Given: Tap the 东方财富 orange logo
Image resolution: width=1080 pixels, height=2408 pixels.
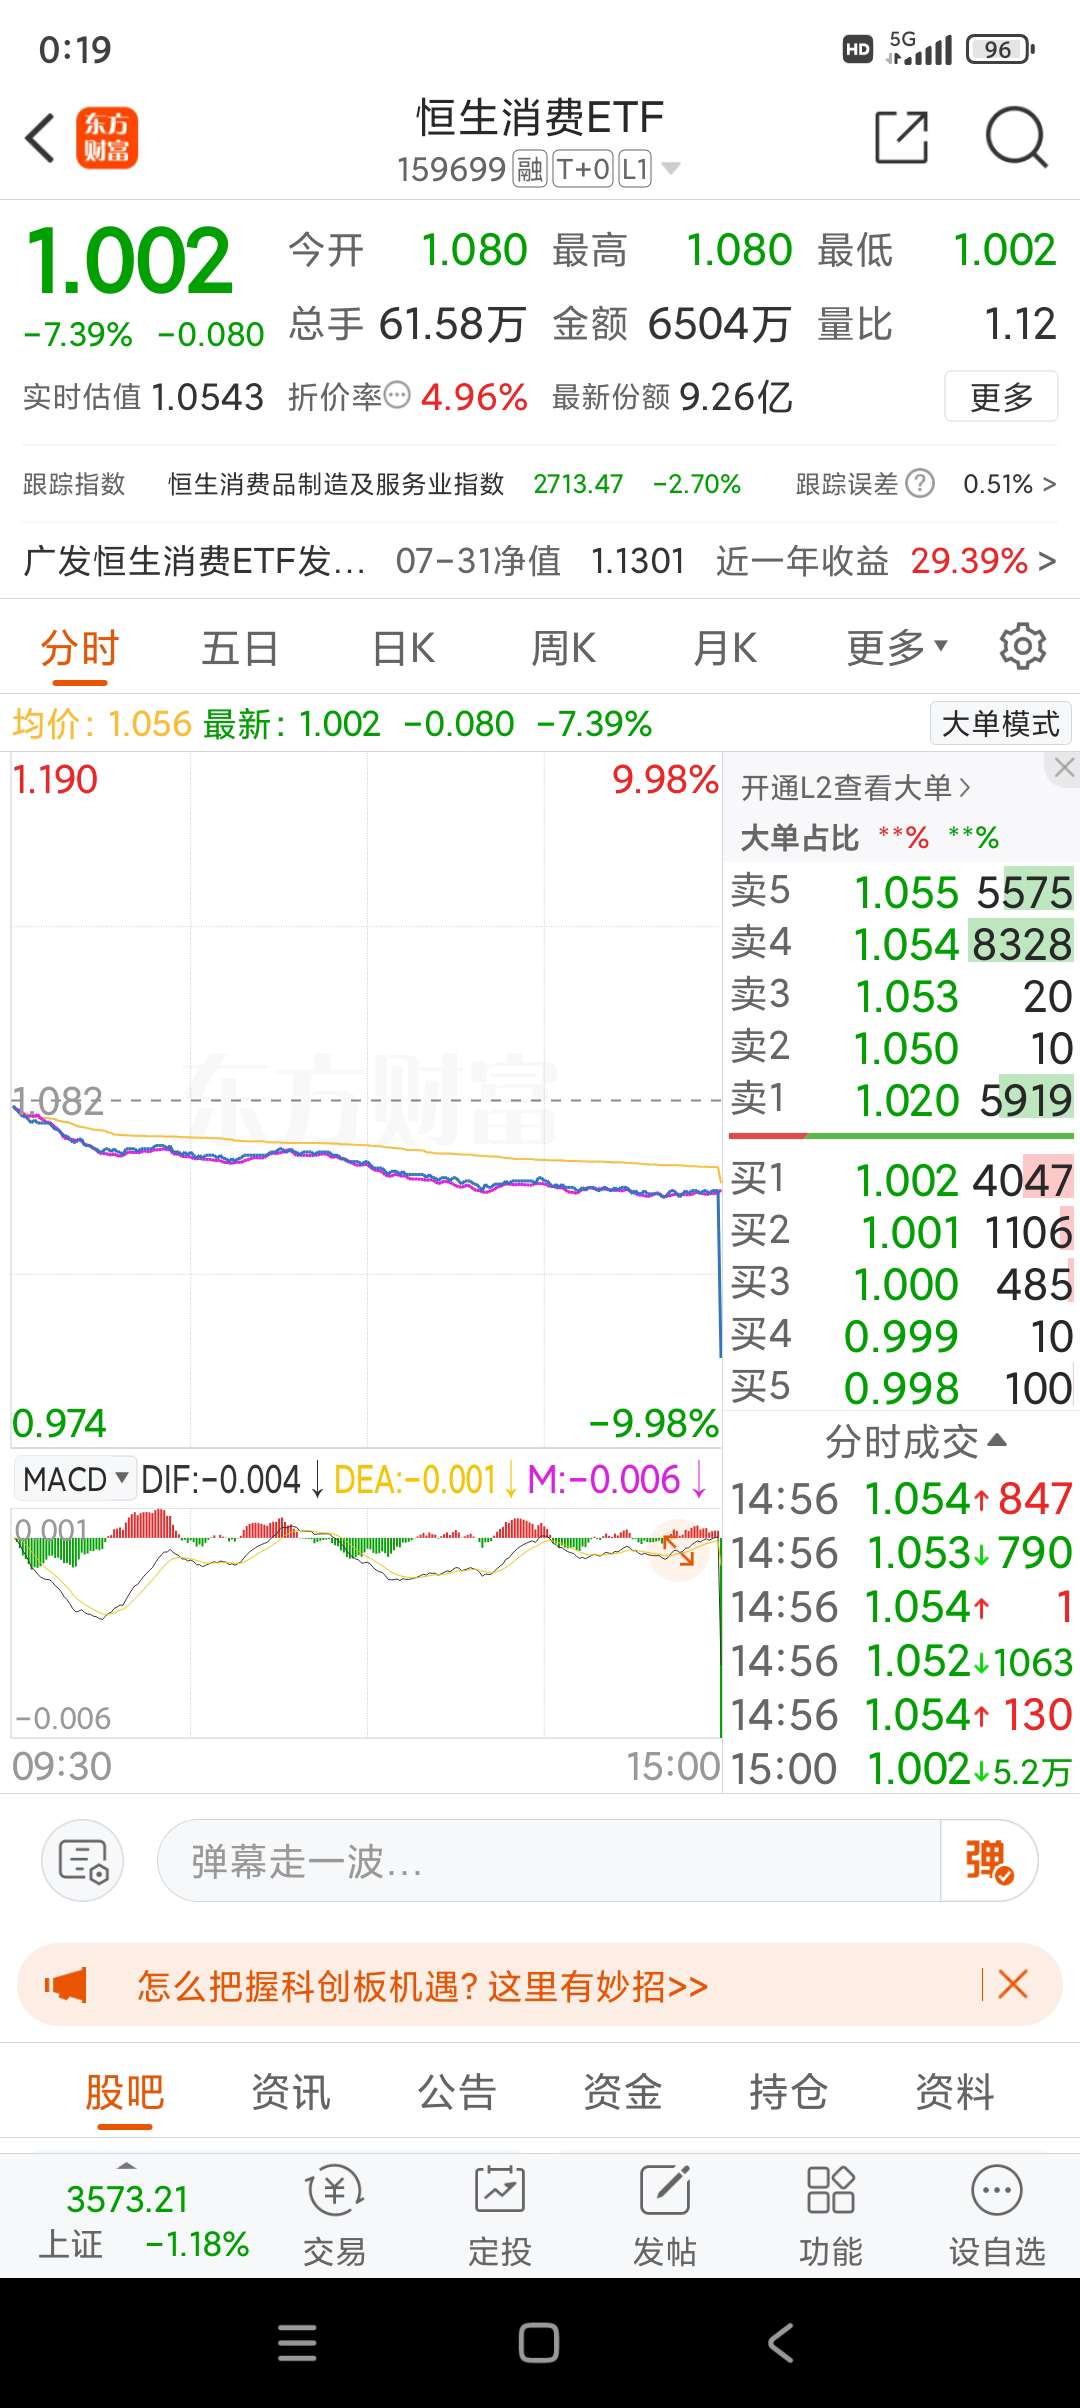Looking at the screenshot, I should (x=107, y=138).
